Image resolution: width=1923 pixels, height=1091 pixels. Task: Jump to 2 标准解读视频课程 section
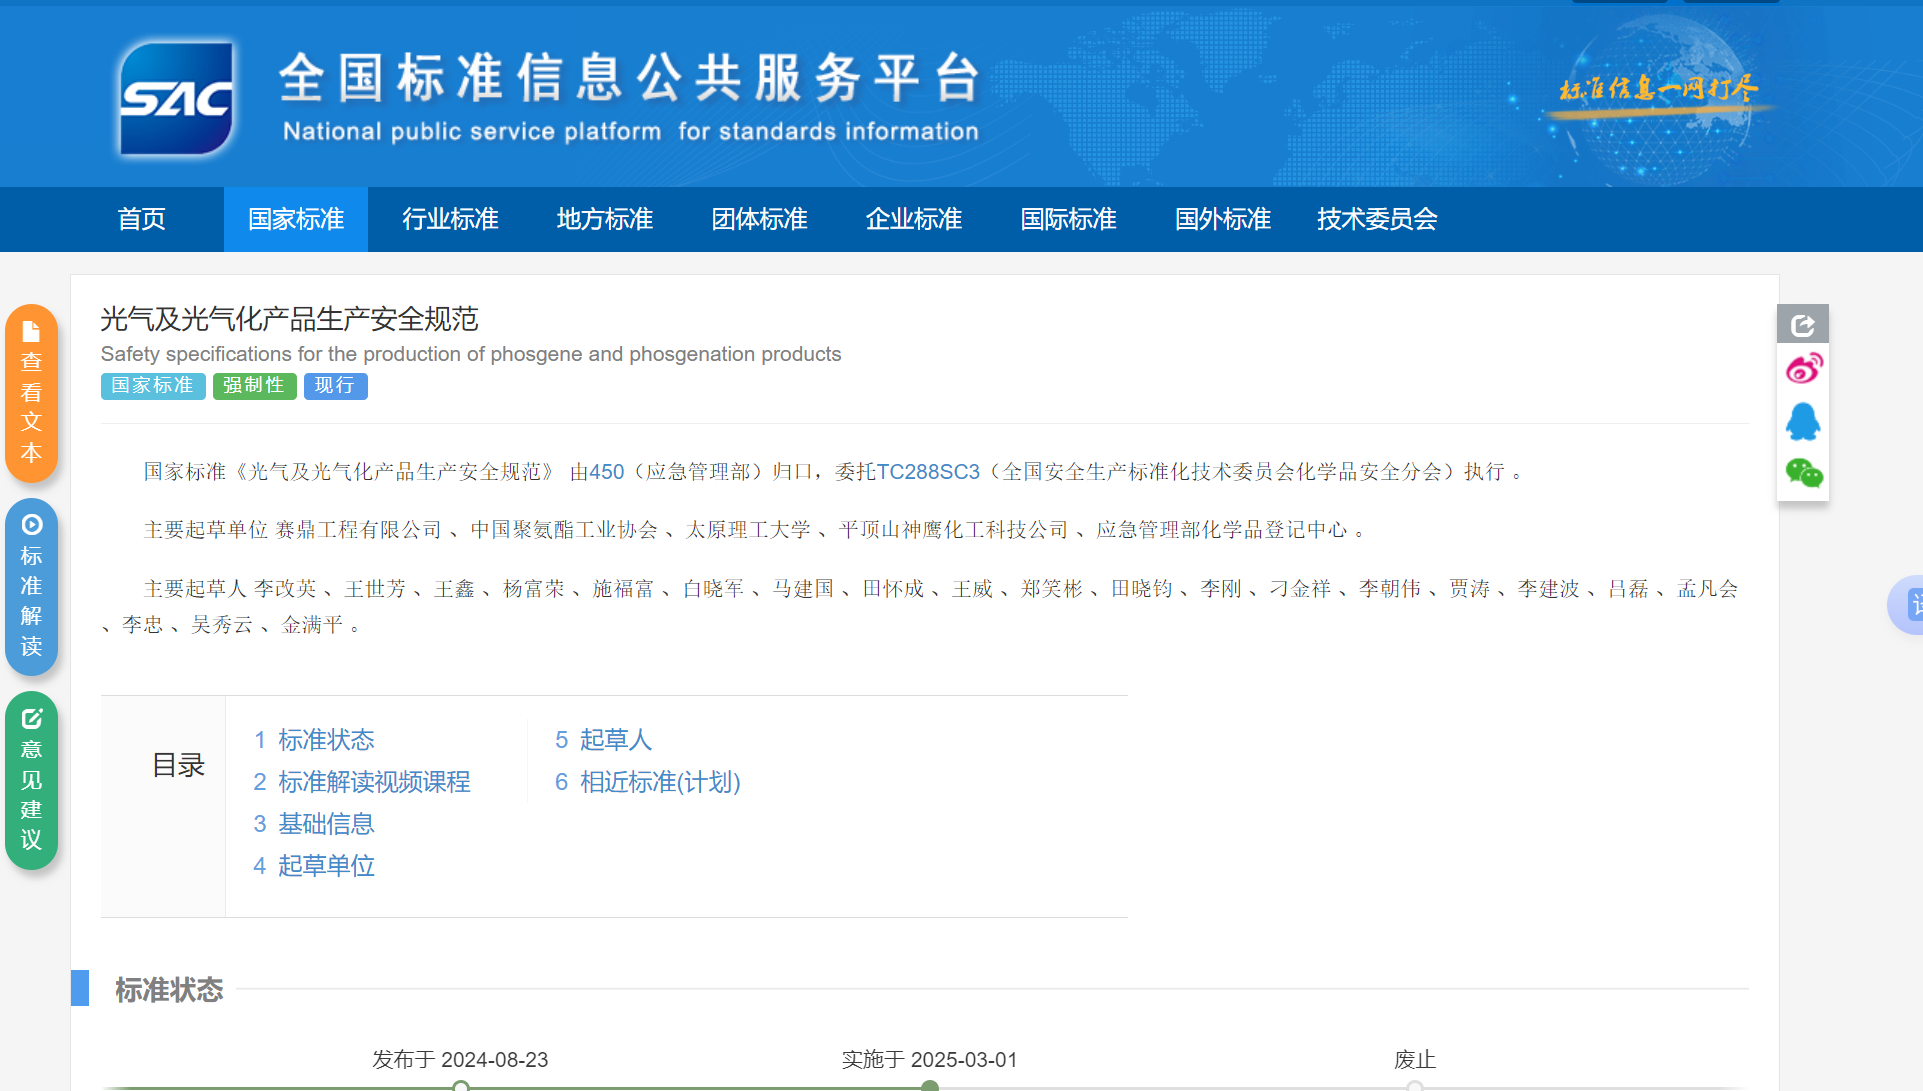362,782
